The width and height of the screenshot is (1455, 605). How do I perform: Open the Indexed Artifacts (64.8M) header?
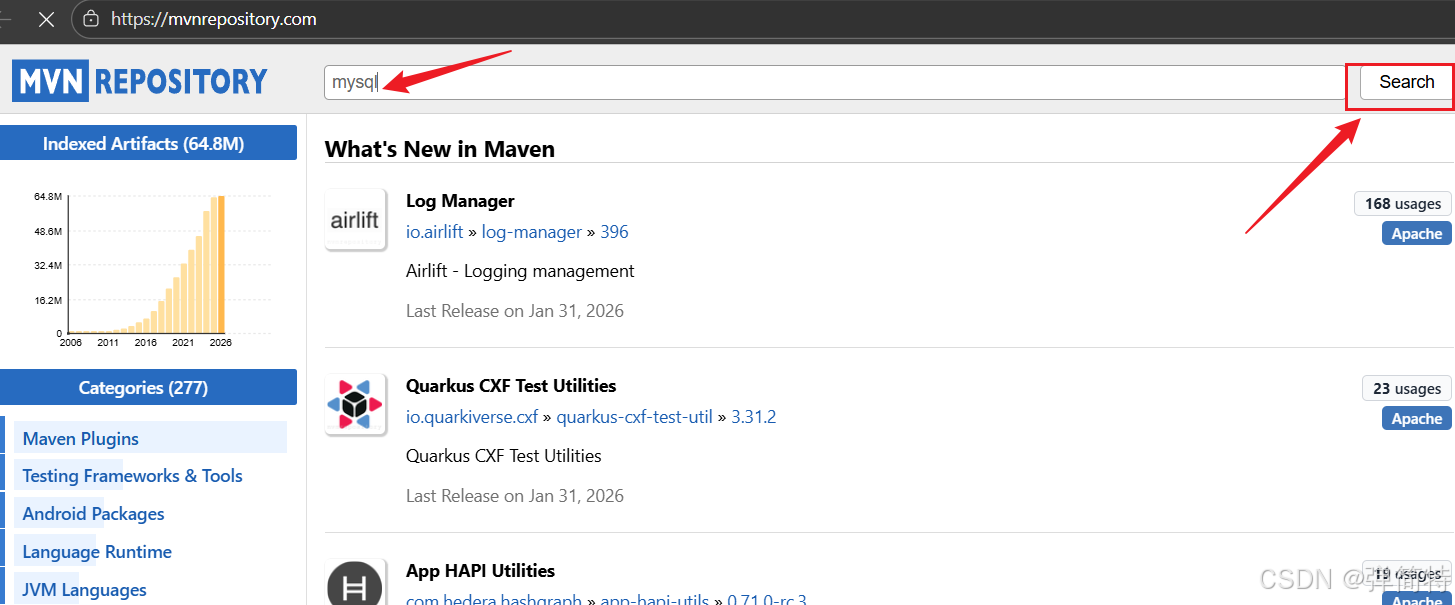point(148,144)
